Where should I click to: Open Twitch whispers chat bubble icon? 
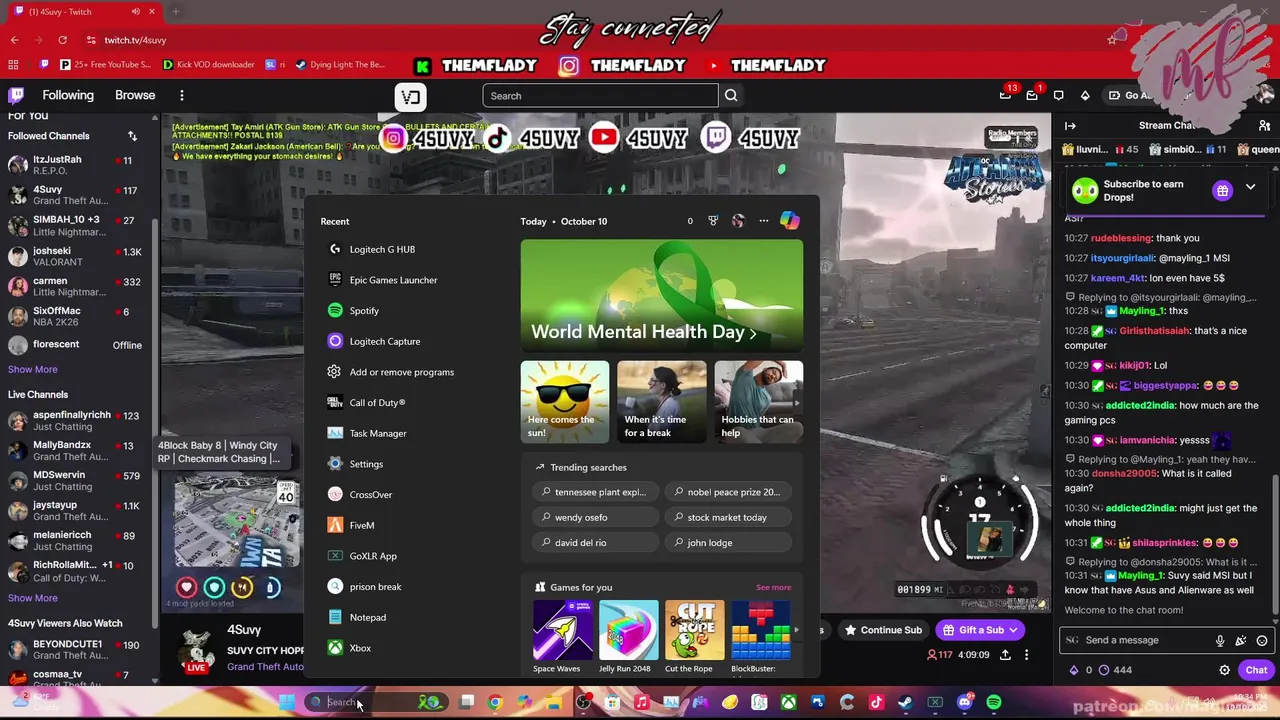[1059, 95]
